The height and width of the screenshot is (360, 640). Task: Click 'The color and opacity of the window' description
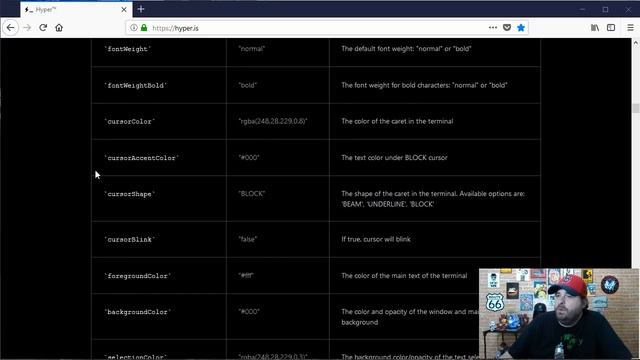[410, 317]
